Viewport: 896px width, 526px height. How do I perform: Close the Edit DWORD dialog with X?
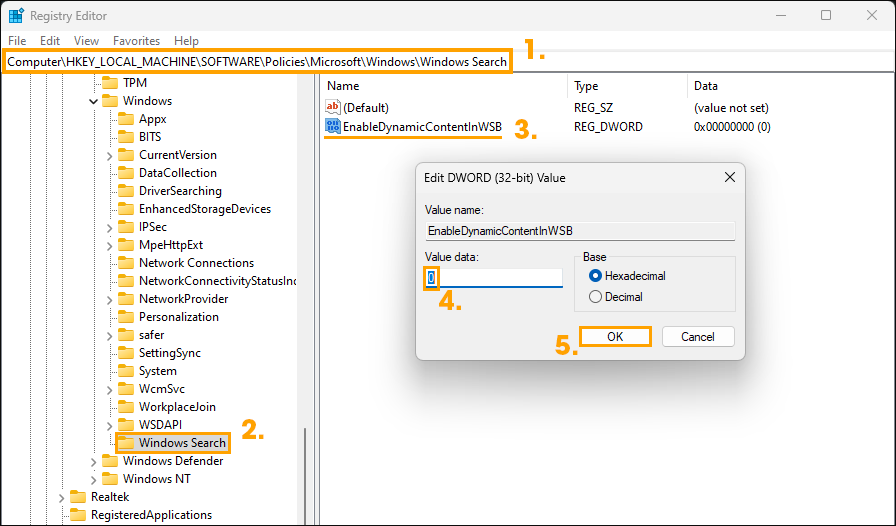(730, 177)
